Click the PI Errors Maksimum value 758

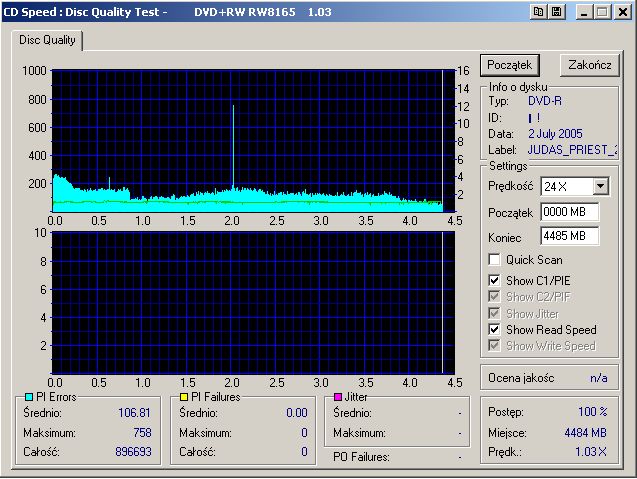pyautogui.click(x=142, y=433)
